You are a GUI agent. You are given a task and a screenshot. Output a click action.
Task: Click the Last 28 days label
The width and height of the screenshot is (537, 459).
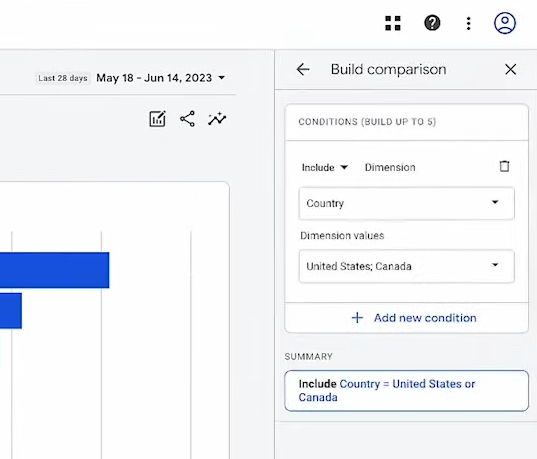tap(63, 78)
